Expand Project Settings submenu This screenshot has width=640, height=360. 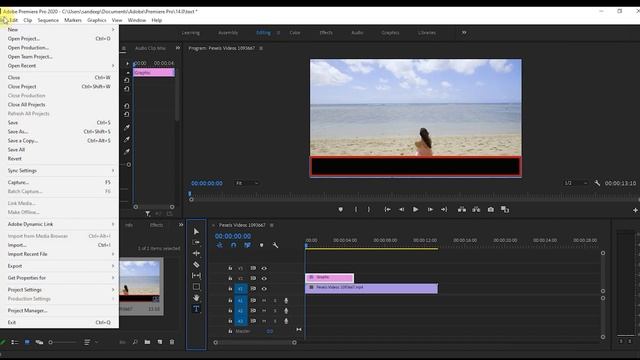pos(60,289)
